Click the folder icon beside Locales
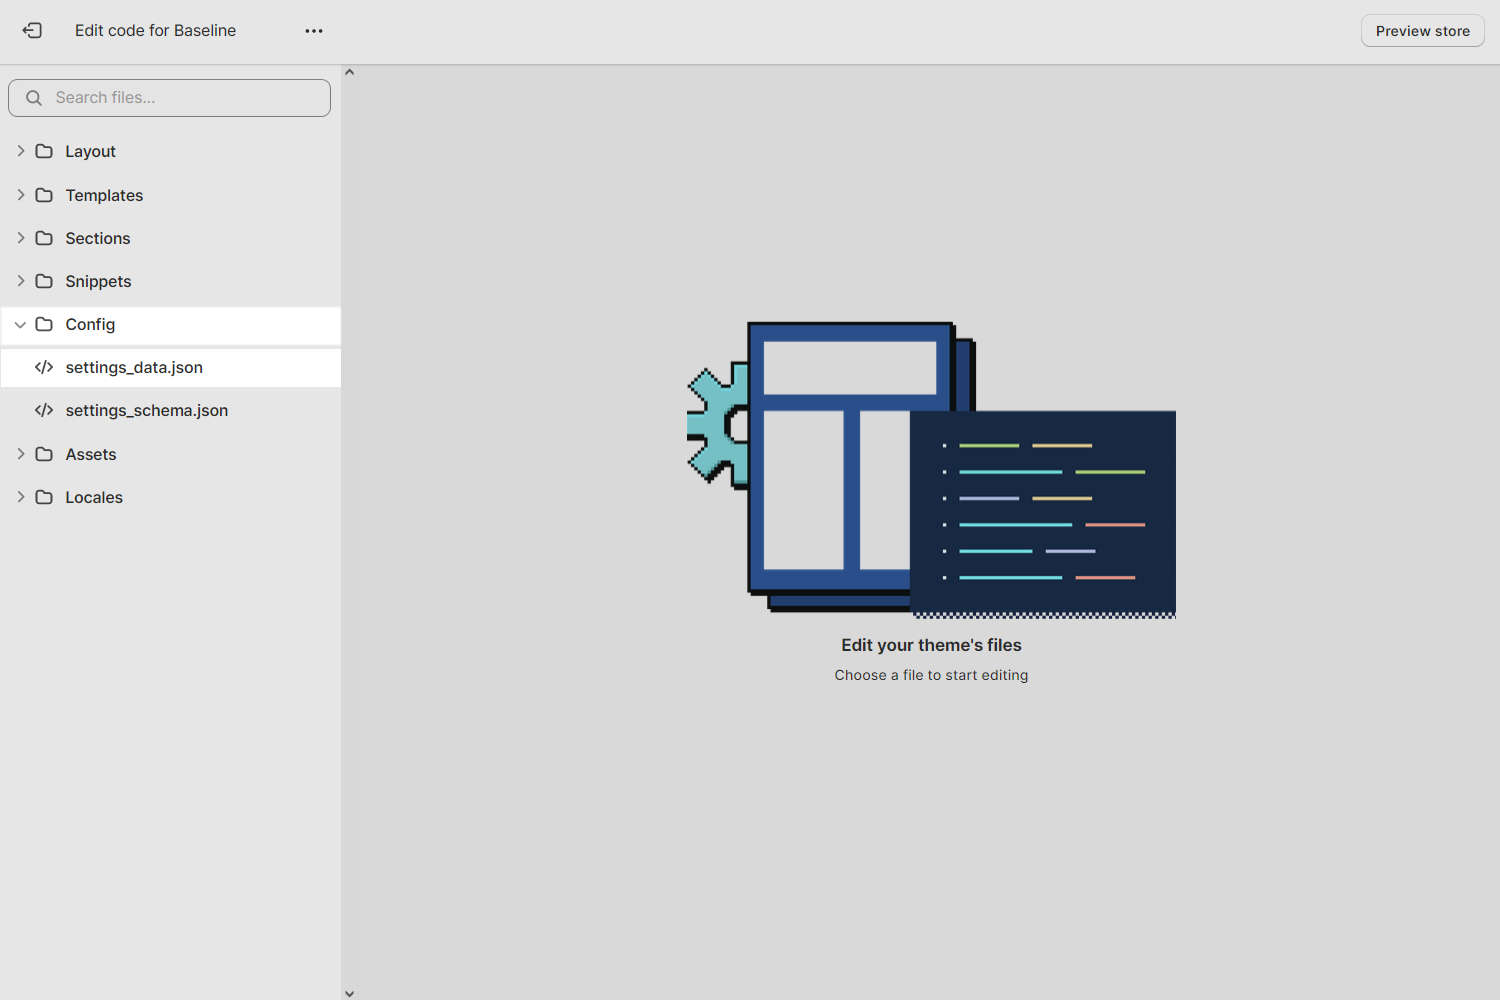This screenshot has height=1000, width=1500. pyautogui.click(x=44, y=497)
